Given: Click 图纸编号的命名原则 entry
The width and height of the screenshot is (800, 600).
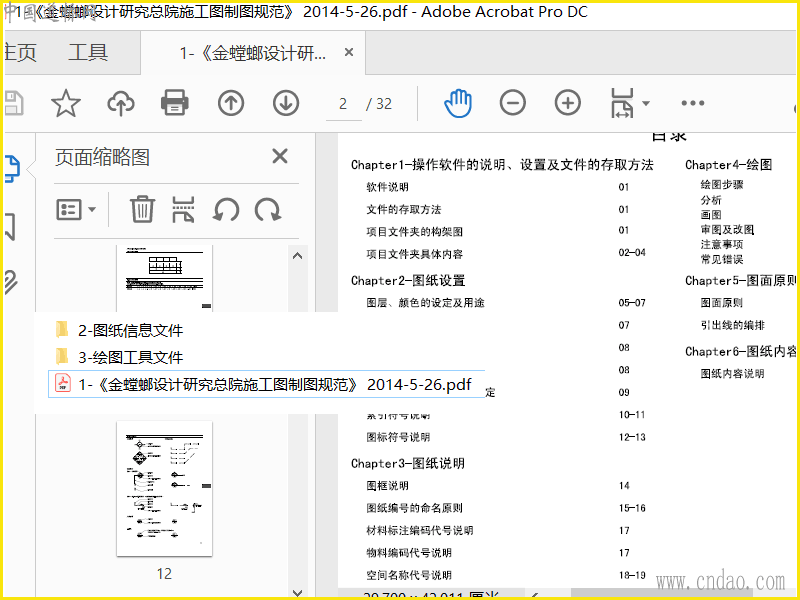Looking at the screenshot, I should click(414, 508).
